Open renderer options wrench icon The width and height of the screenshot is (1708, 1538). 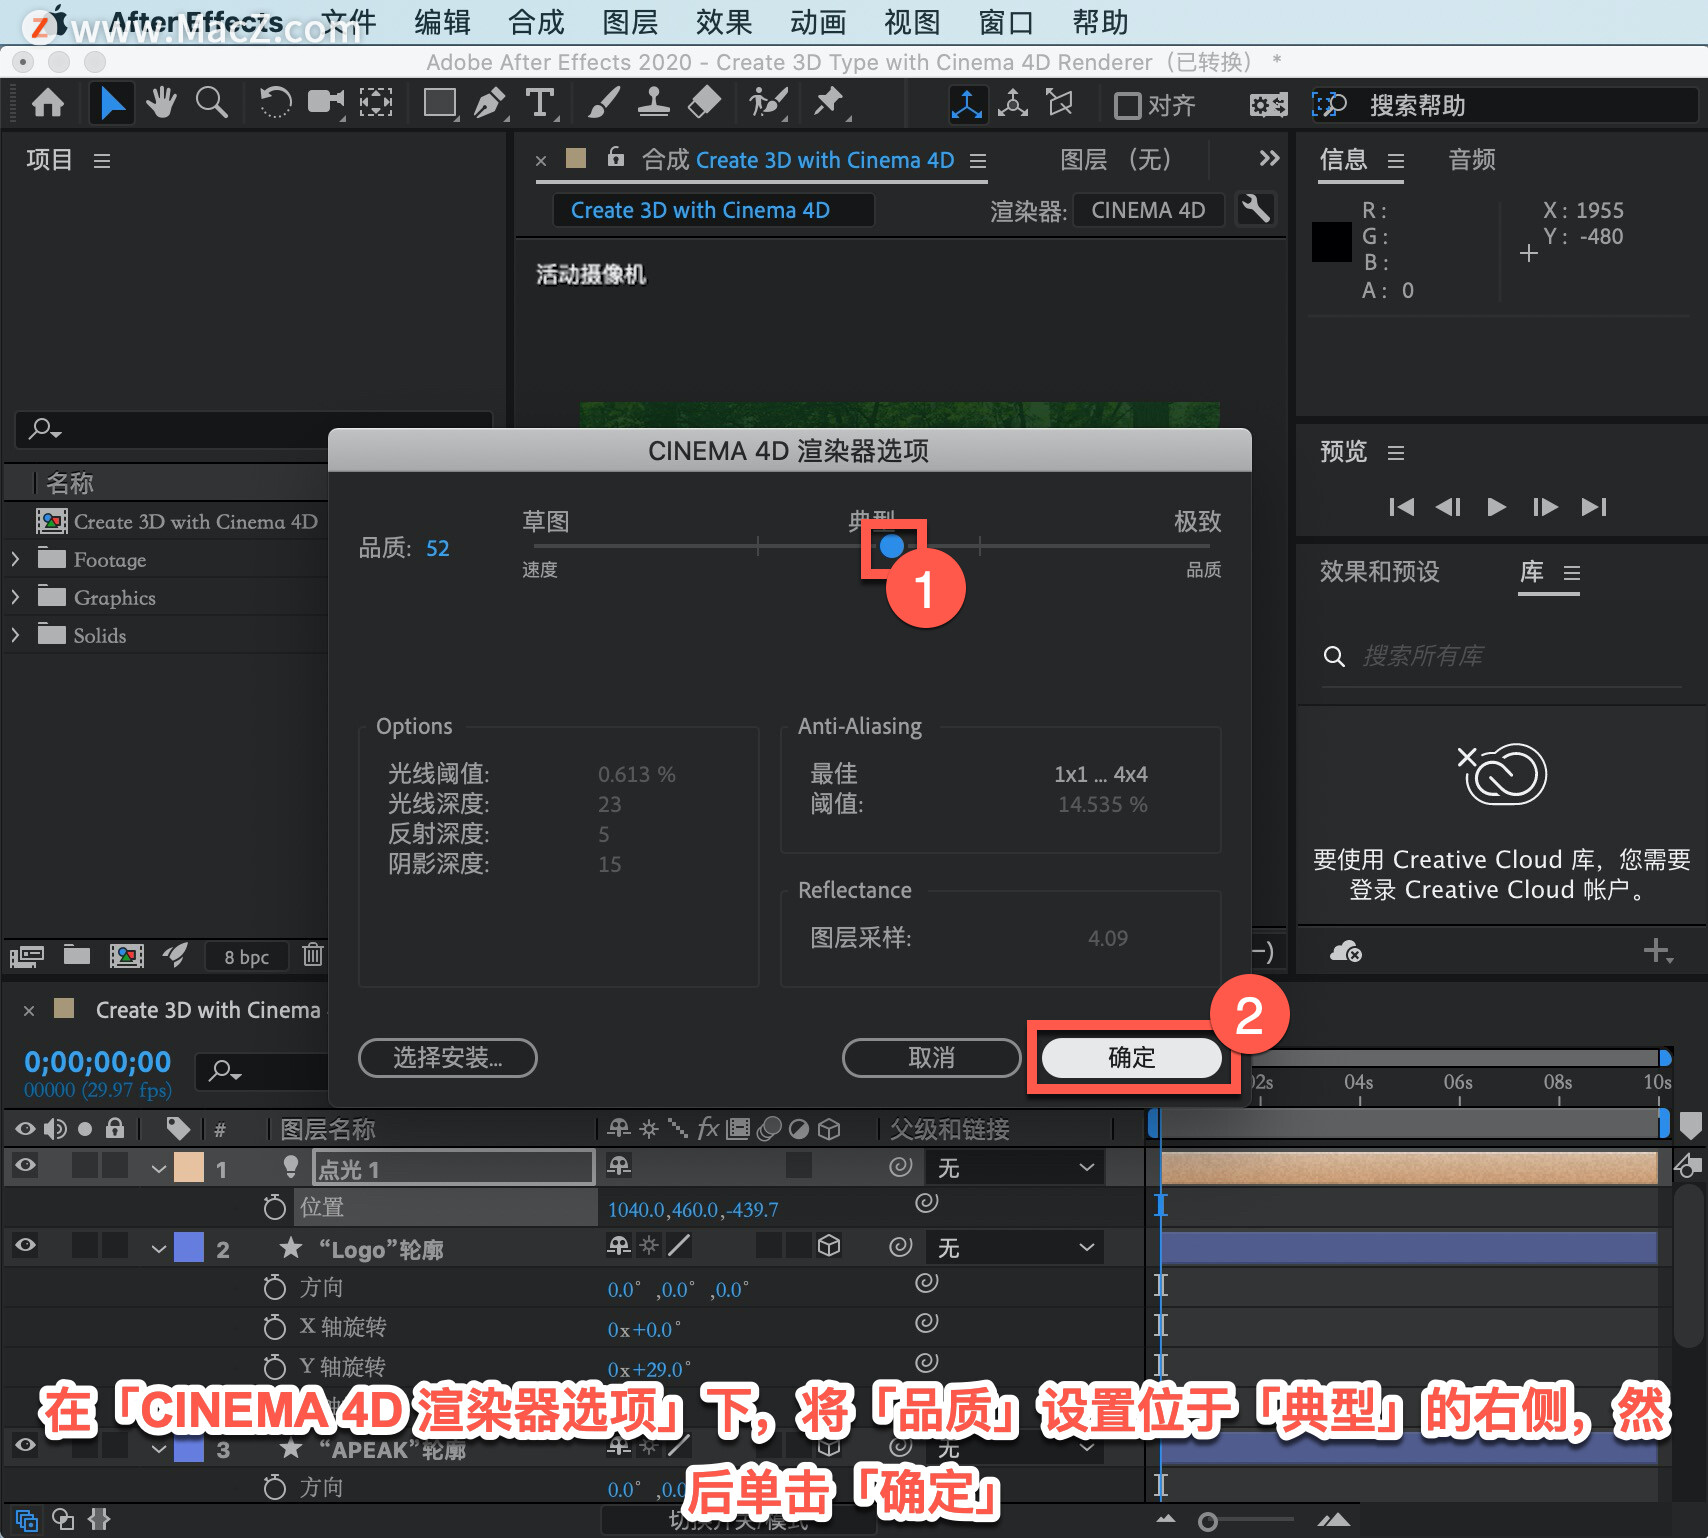(1255, 209)
